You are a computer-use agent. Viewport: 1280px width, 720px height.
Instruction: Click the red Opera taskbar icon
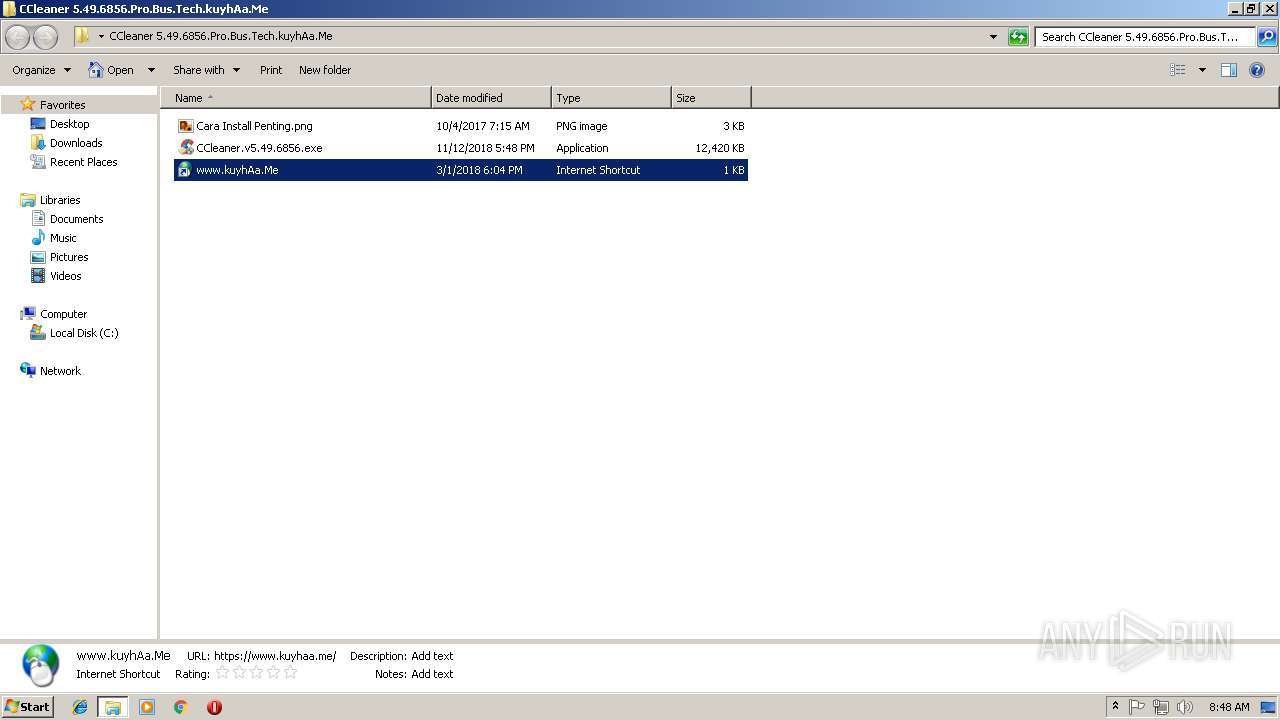[x=214, y=707]
